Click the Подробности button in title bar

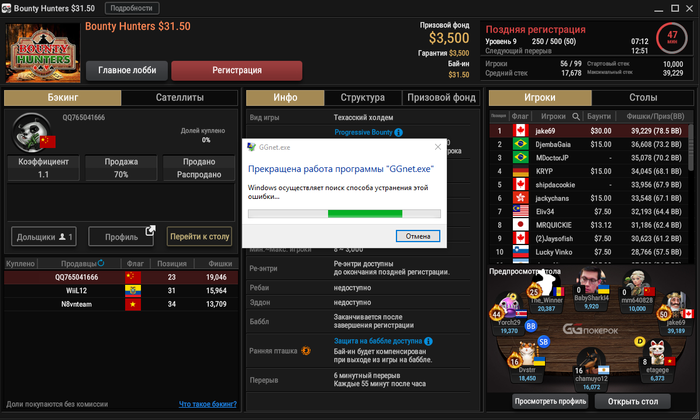[132, 8]
